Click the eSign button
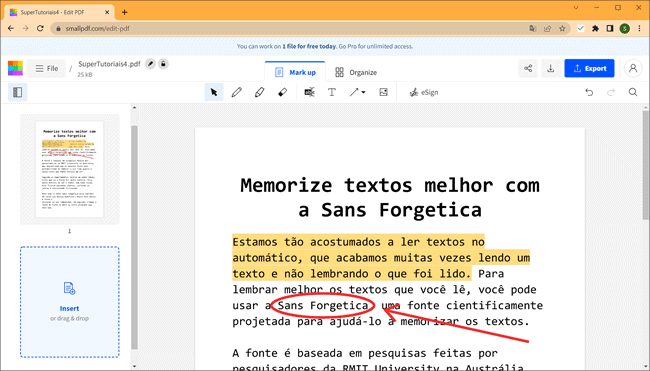 pyautogui.click(x=424, y=92)
